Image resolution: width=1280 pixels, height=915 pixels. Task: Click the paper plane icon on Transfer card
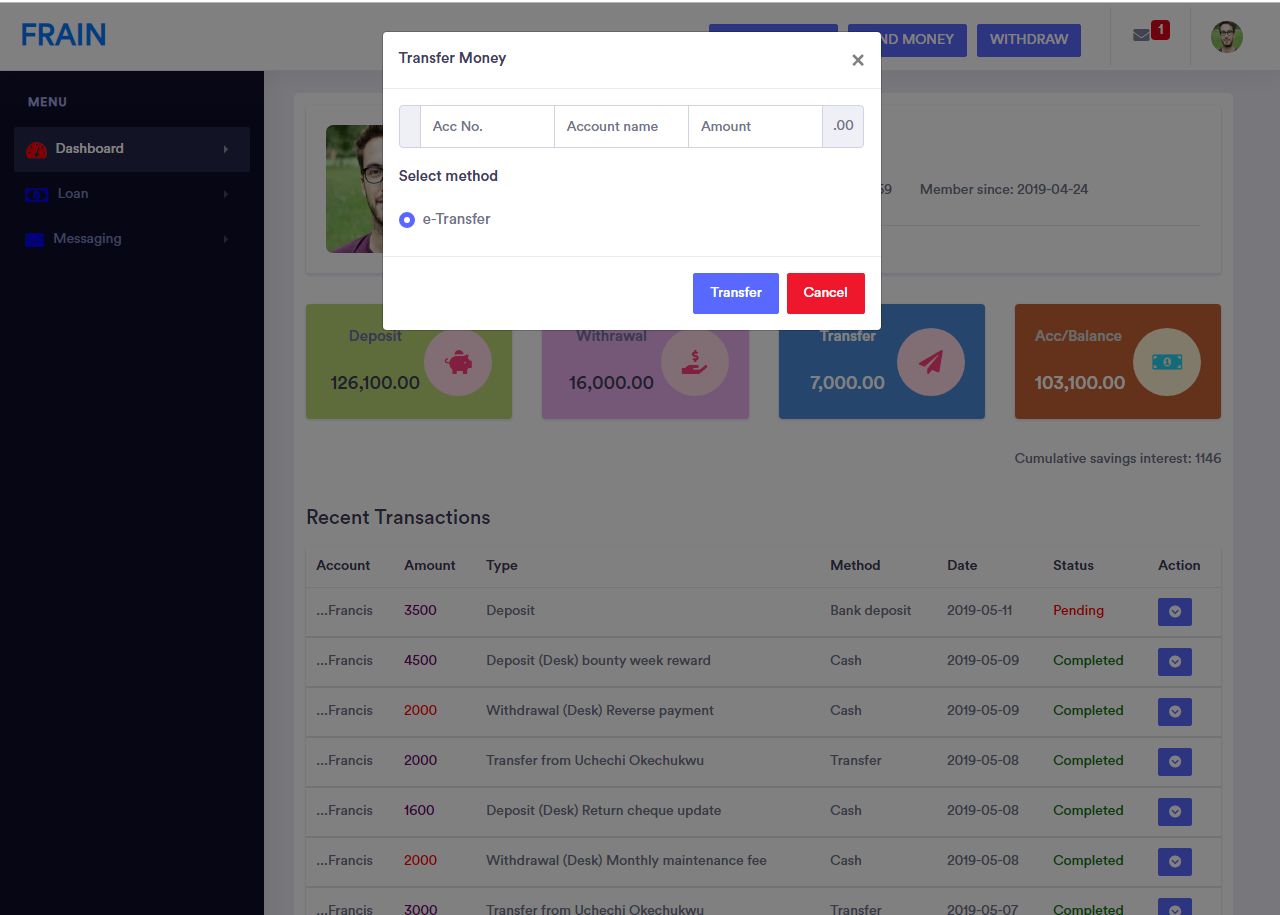click(x=932, y=361)
